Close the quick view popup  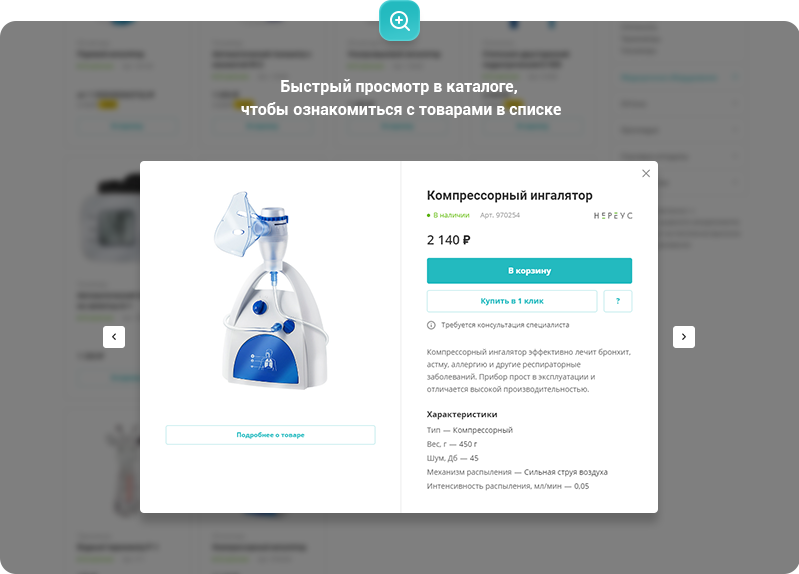[646, 173]
